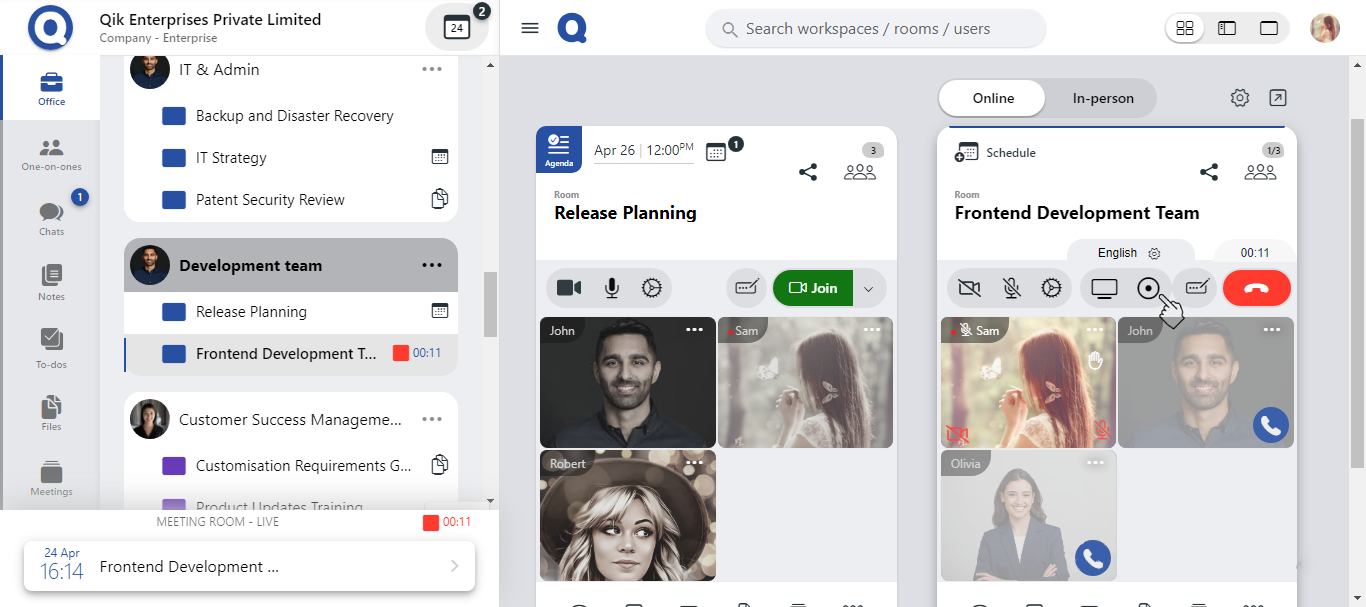Open Files in the left sidebar

point(51,412)
